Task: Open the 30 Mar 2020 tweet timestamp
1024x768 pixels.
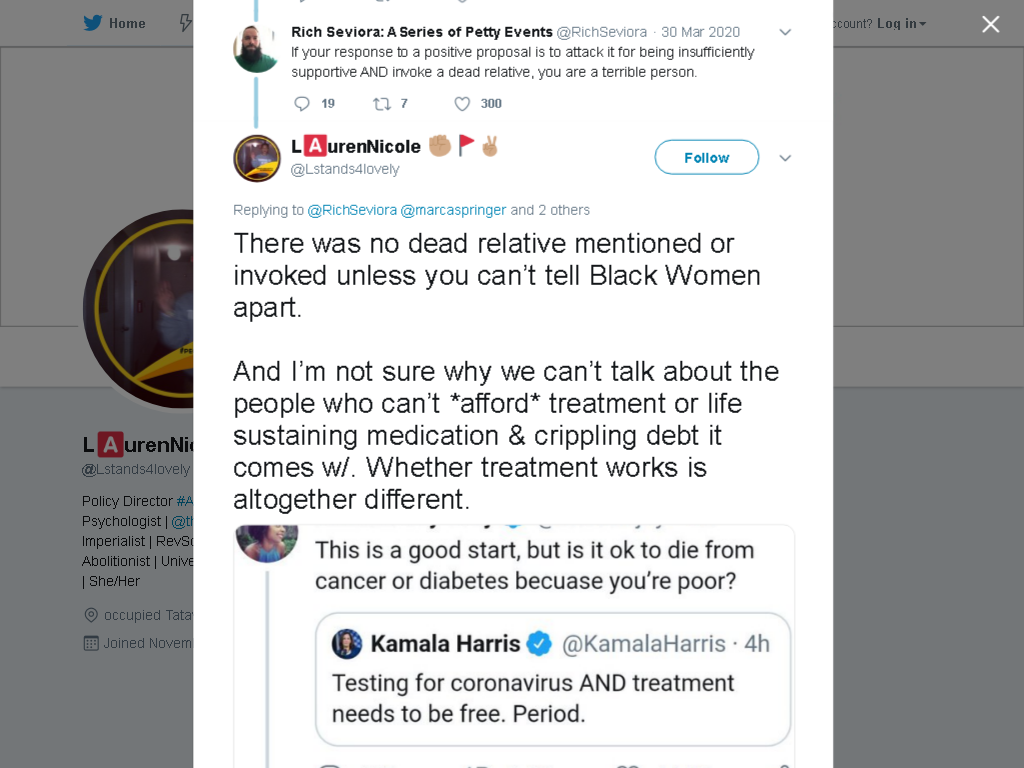Action: click(x=700, y=32)
